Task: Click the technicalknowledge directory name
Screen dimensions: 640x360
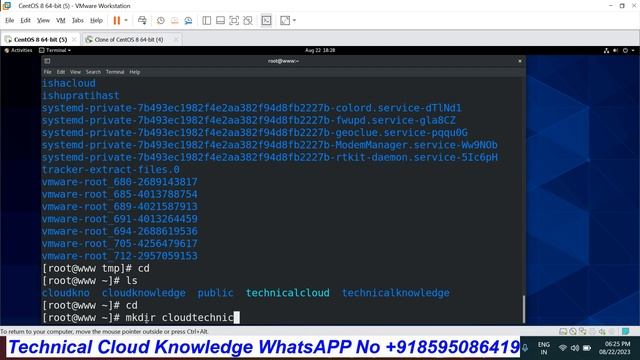Action: click(396, 293)
